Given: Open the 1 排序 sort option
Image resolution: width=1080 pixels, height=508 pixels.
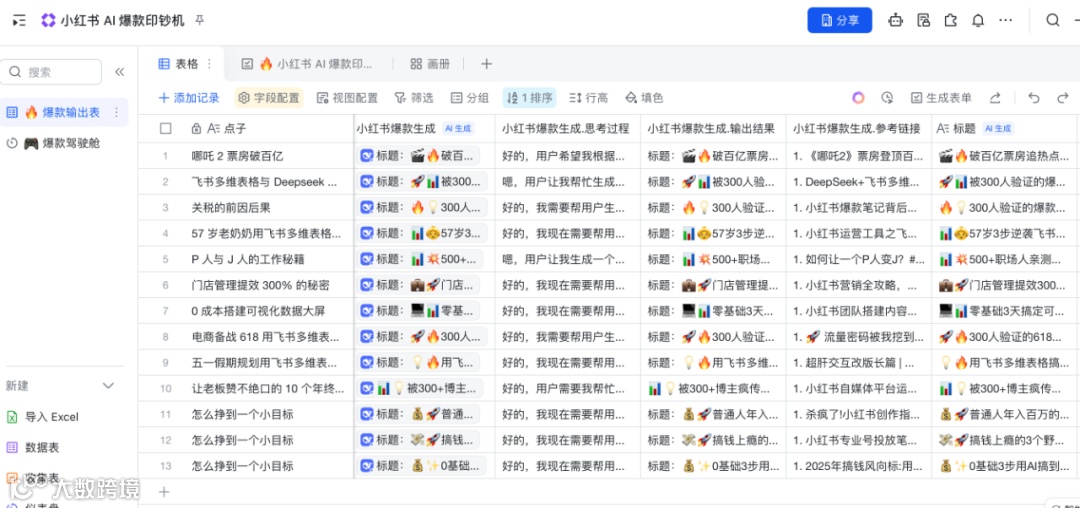Looking at the screenshot, I should (x=529, y=98).
